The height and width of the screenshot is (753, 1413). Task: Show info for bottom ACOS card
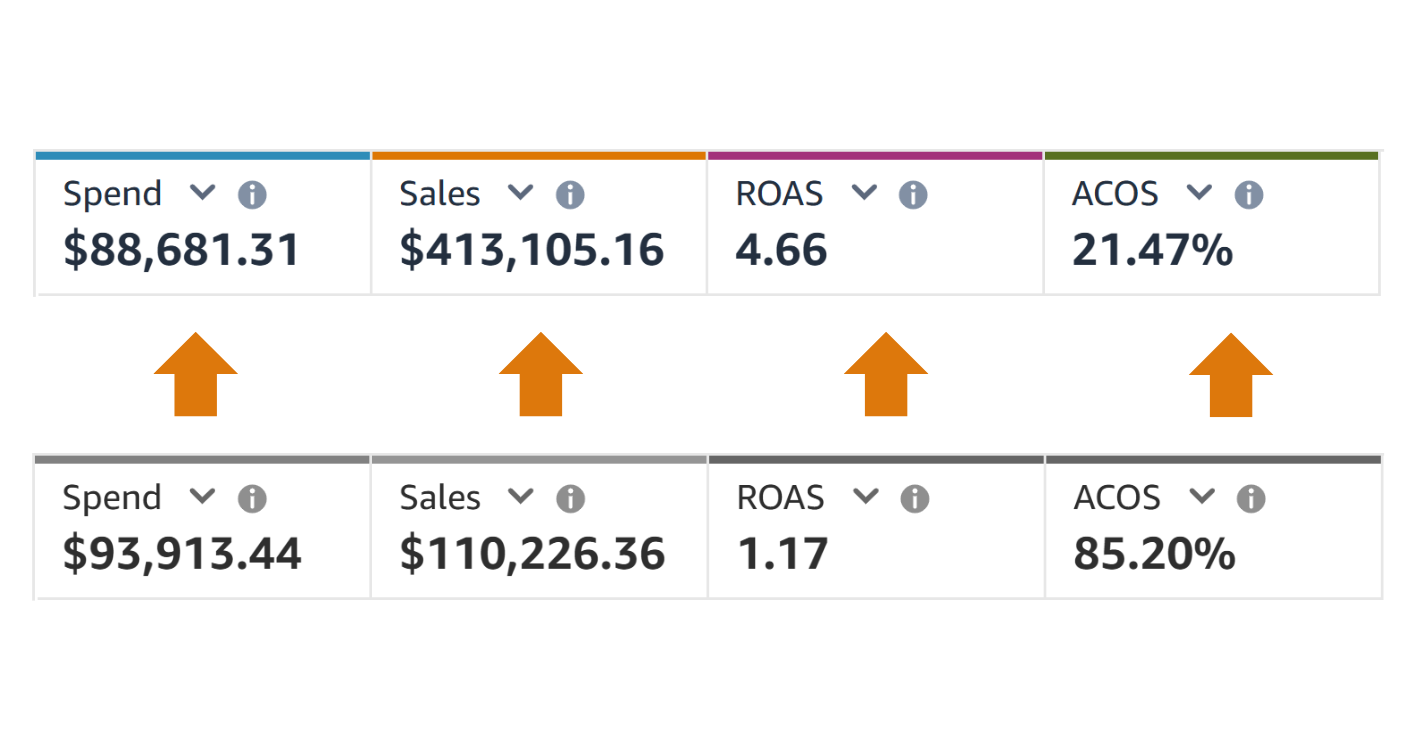pos(1251,498)
